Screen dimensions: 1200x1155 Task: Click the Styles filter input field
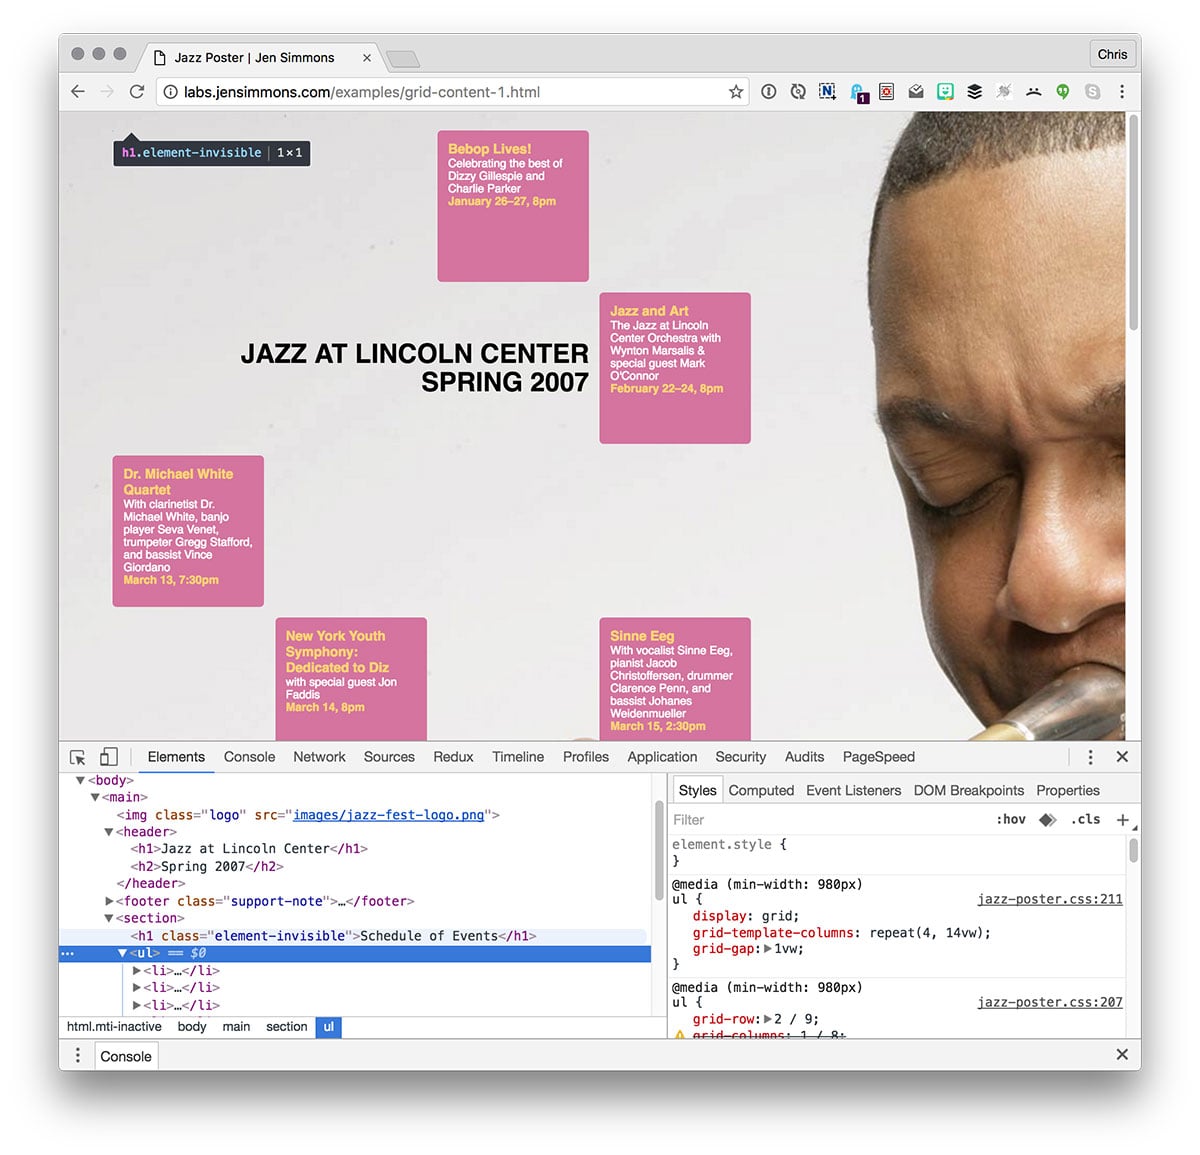tap(825, 820)
